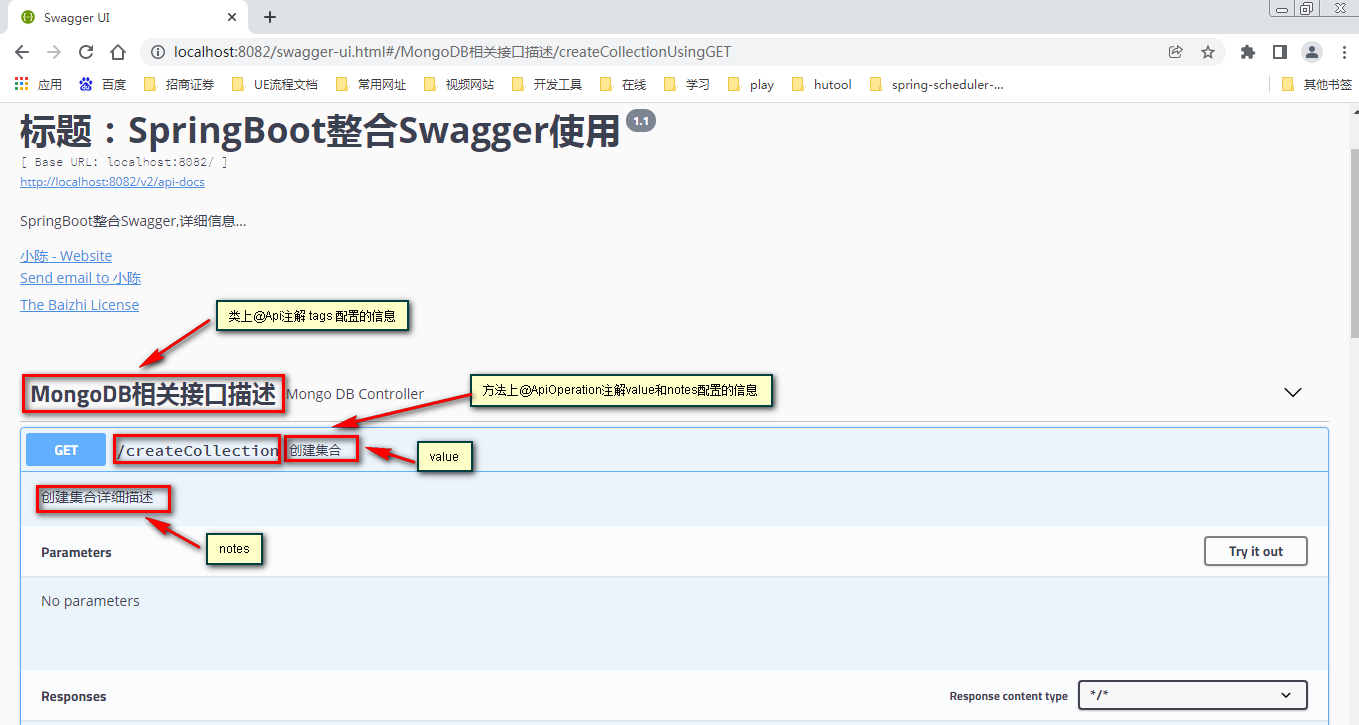Image resolution: width=1359 pixels, height=725 pixels.
Task: View site information icon in address bar
Action: coord(157,52)
